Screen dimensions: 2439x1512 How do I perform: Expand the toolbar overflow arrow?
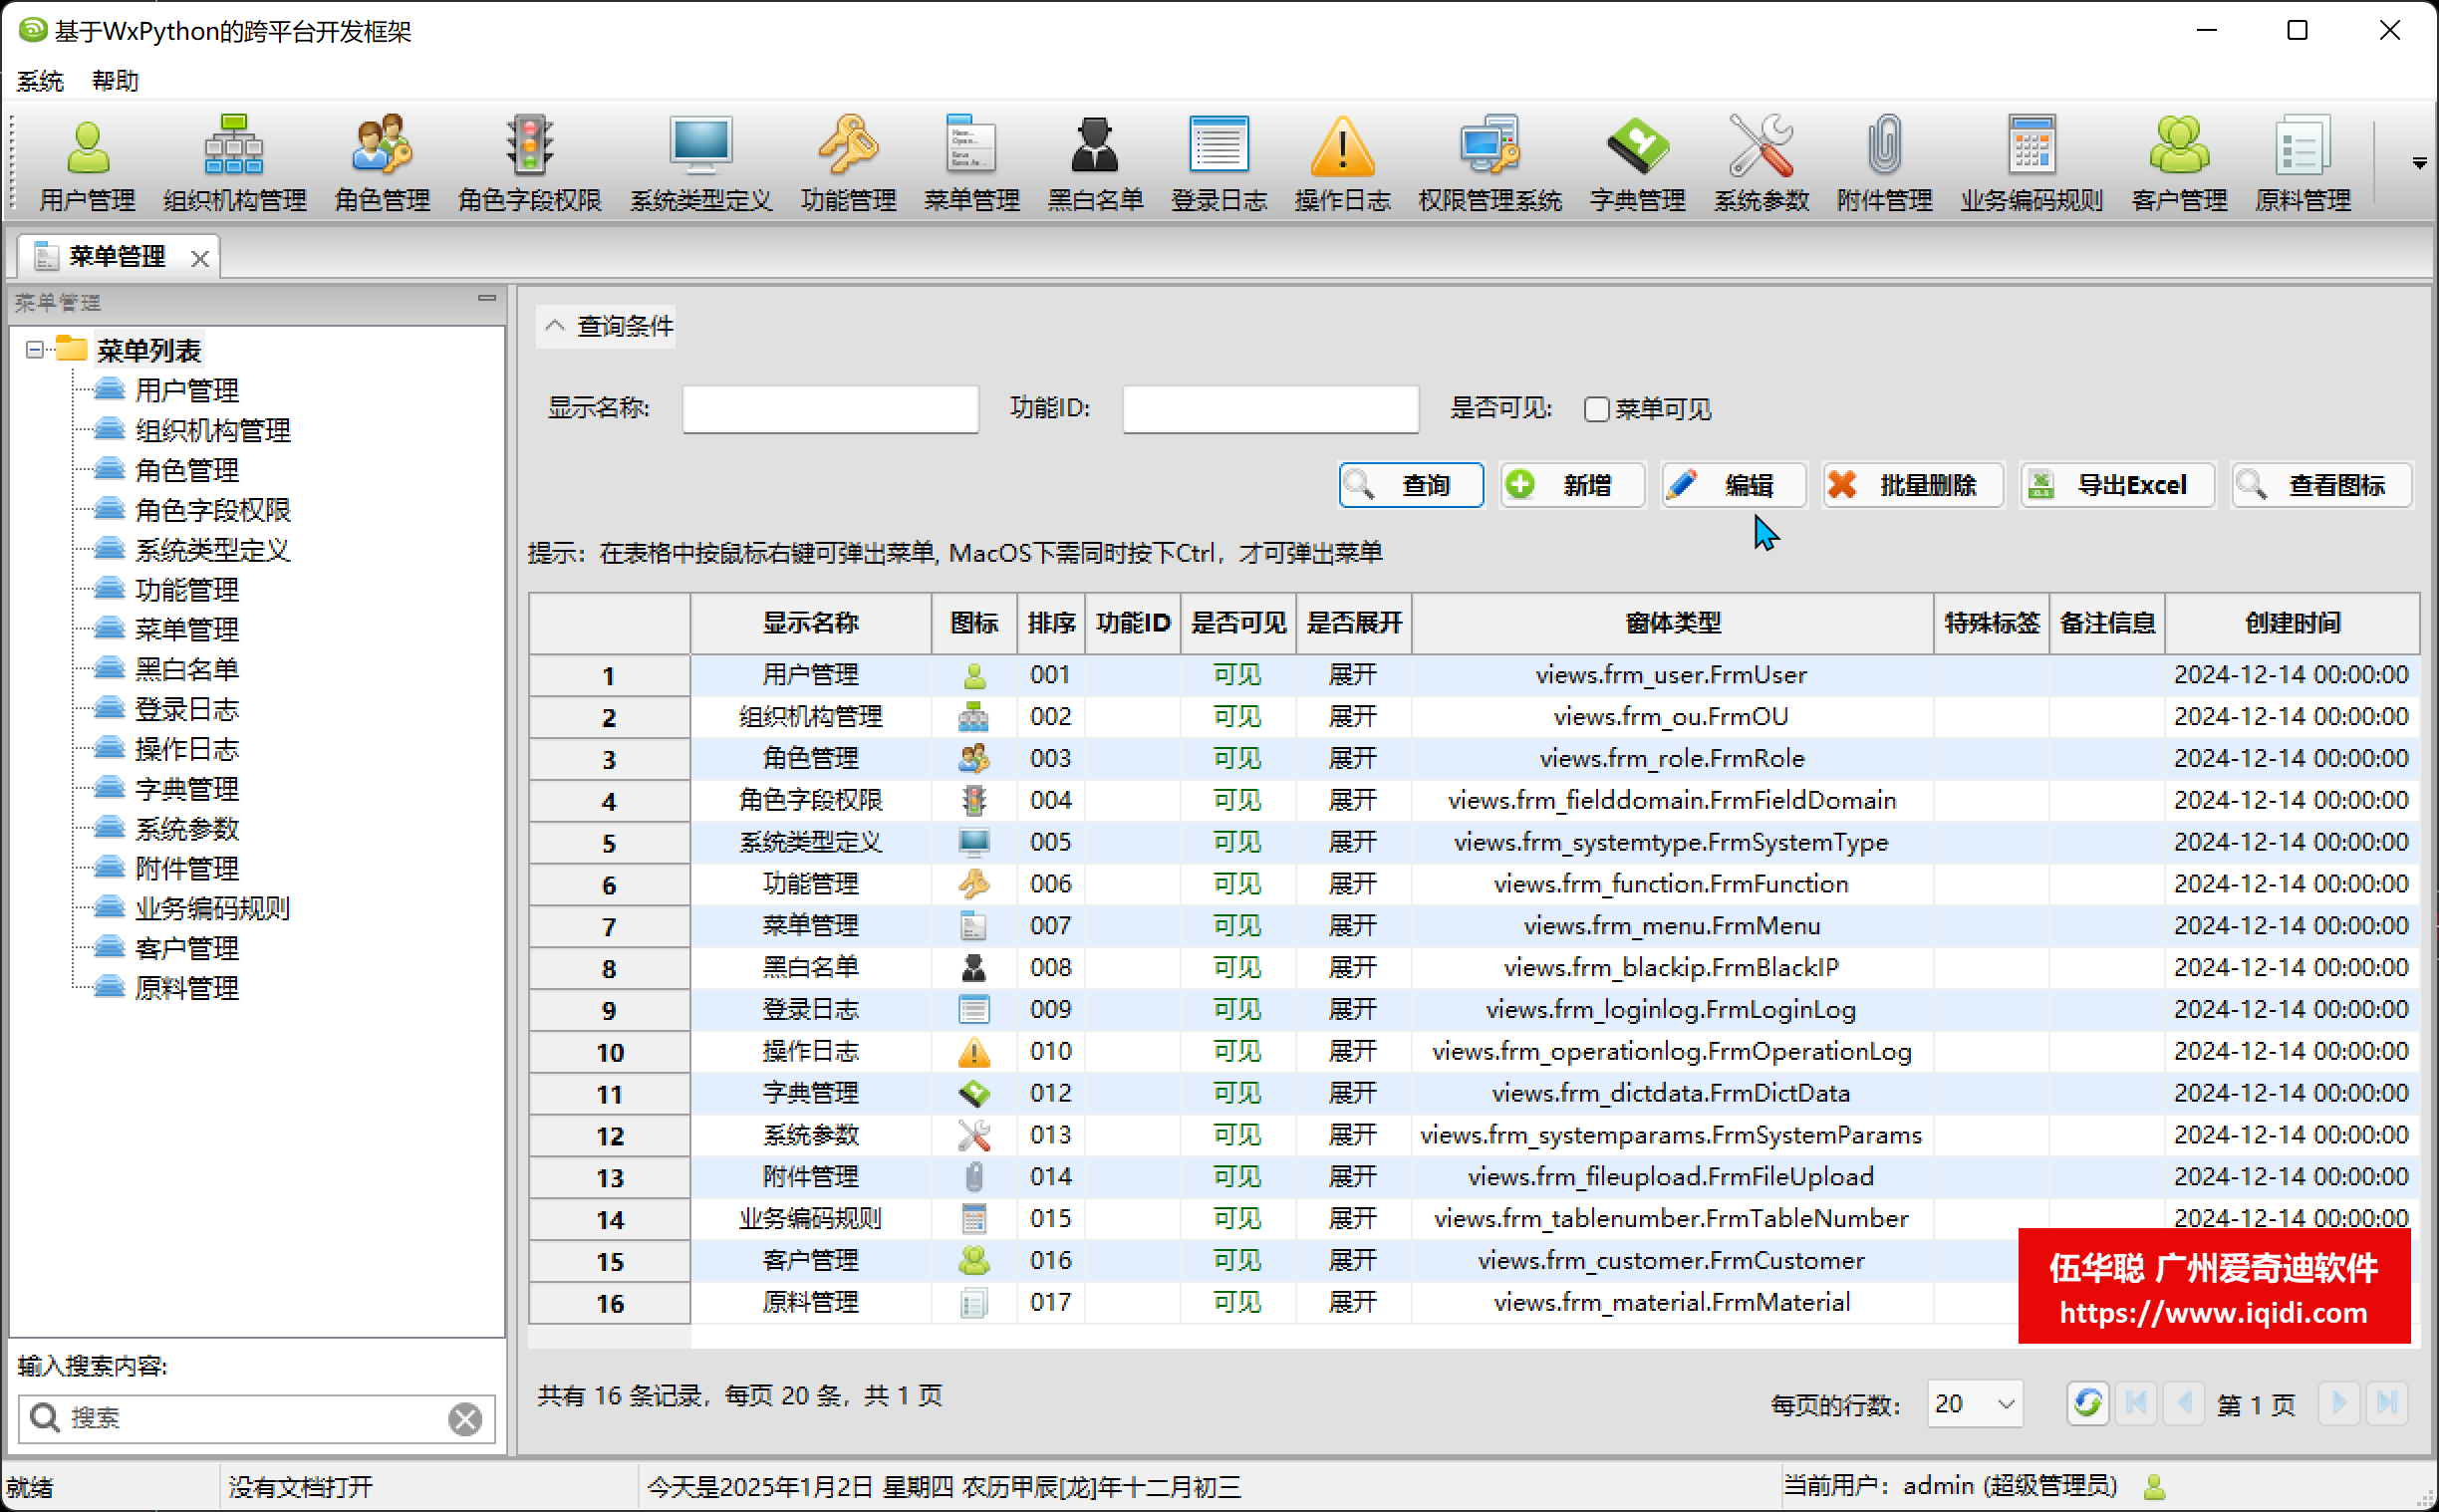2419,163
